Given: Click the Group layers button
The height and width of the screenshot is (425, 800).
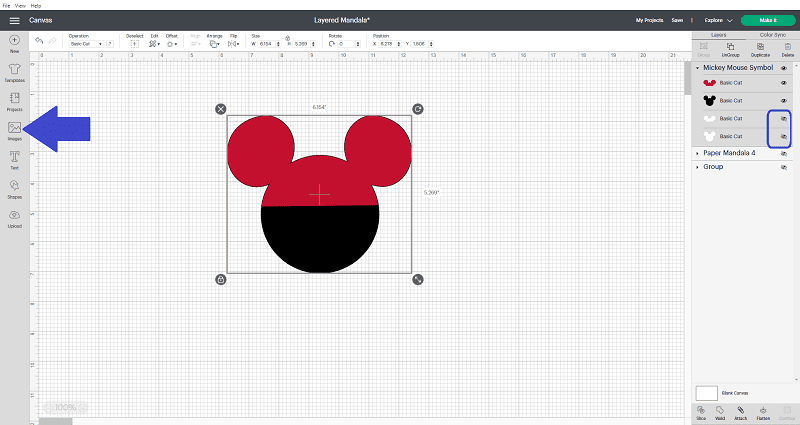Looking at the screenshot, I should 704,49.
